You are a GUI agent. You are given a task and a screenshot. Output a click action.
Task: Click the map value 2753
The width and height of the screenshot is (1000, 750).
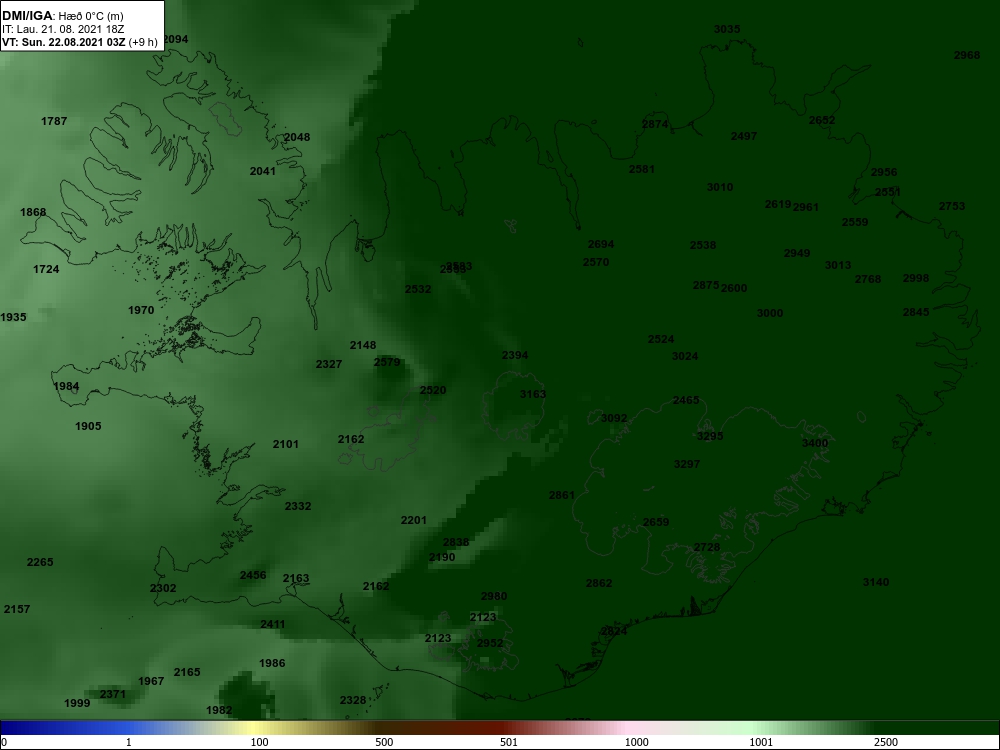tap(952, 206)
